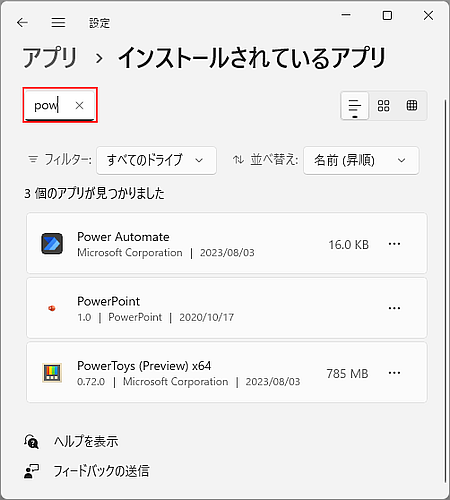
Task: Click the vertical scrollbar on the right
Action: click(x=445, y=290)
